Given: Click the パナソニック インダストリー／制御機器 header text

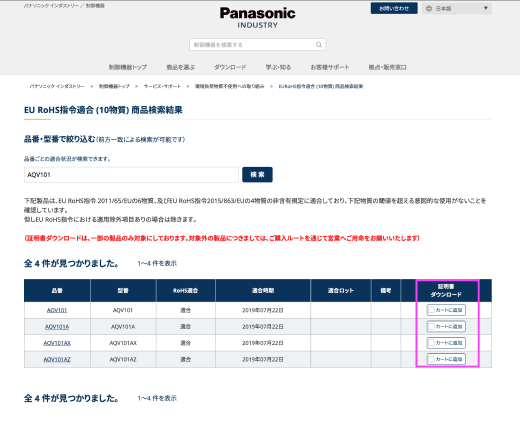Looking at the screenshot, I should pyautogui.click(x=64, y=6).
